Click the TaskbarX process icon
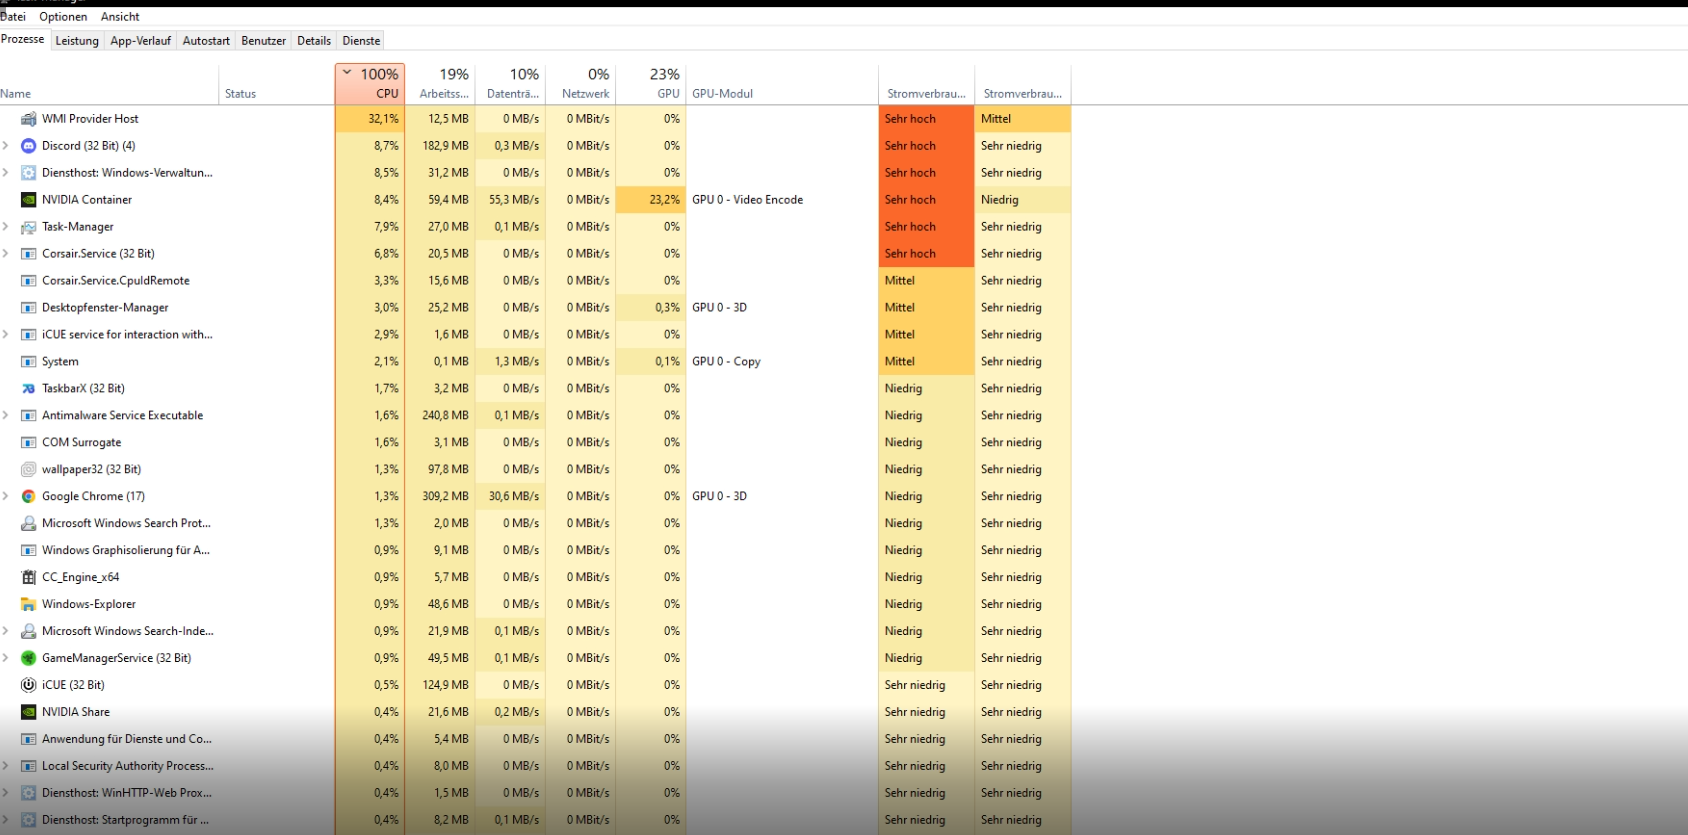 [x=29, y=389]
